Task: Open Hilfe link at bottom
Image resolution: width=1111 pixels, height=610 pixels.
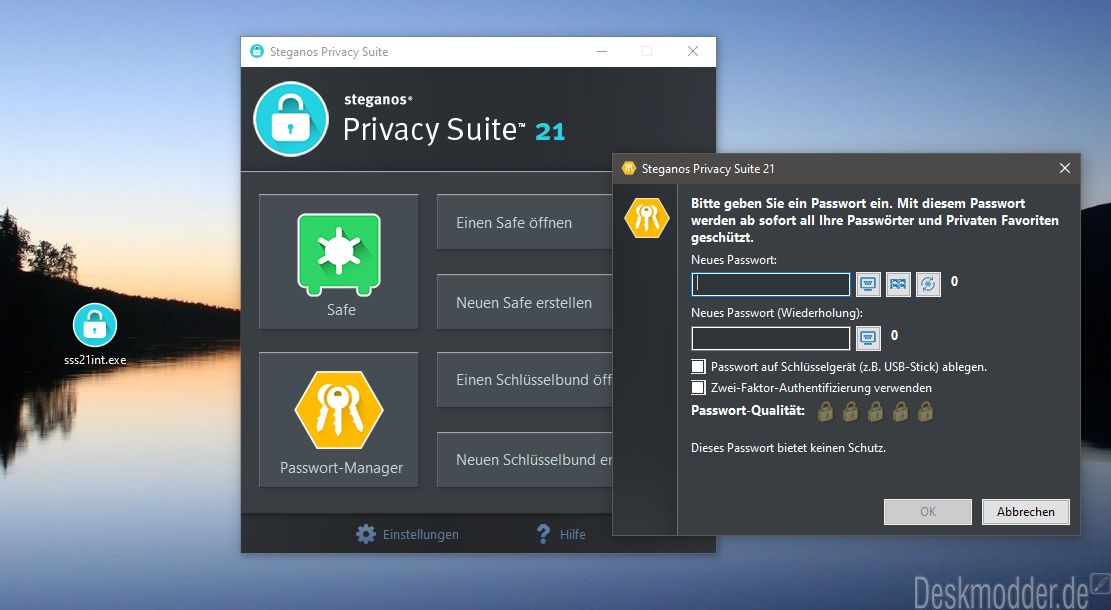Action: point(573,534)
